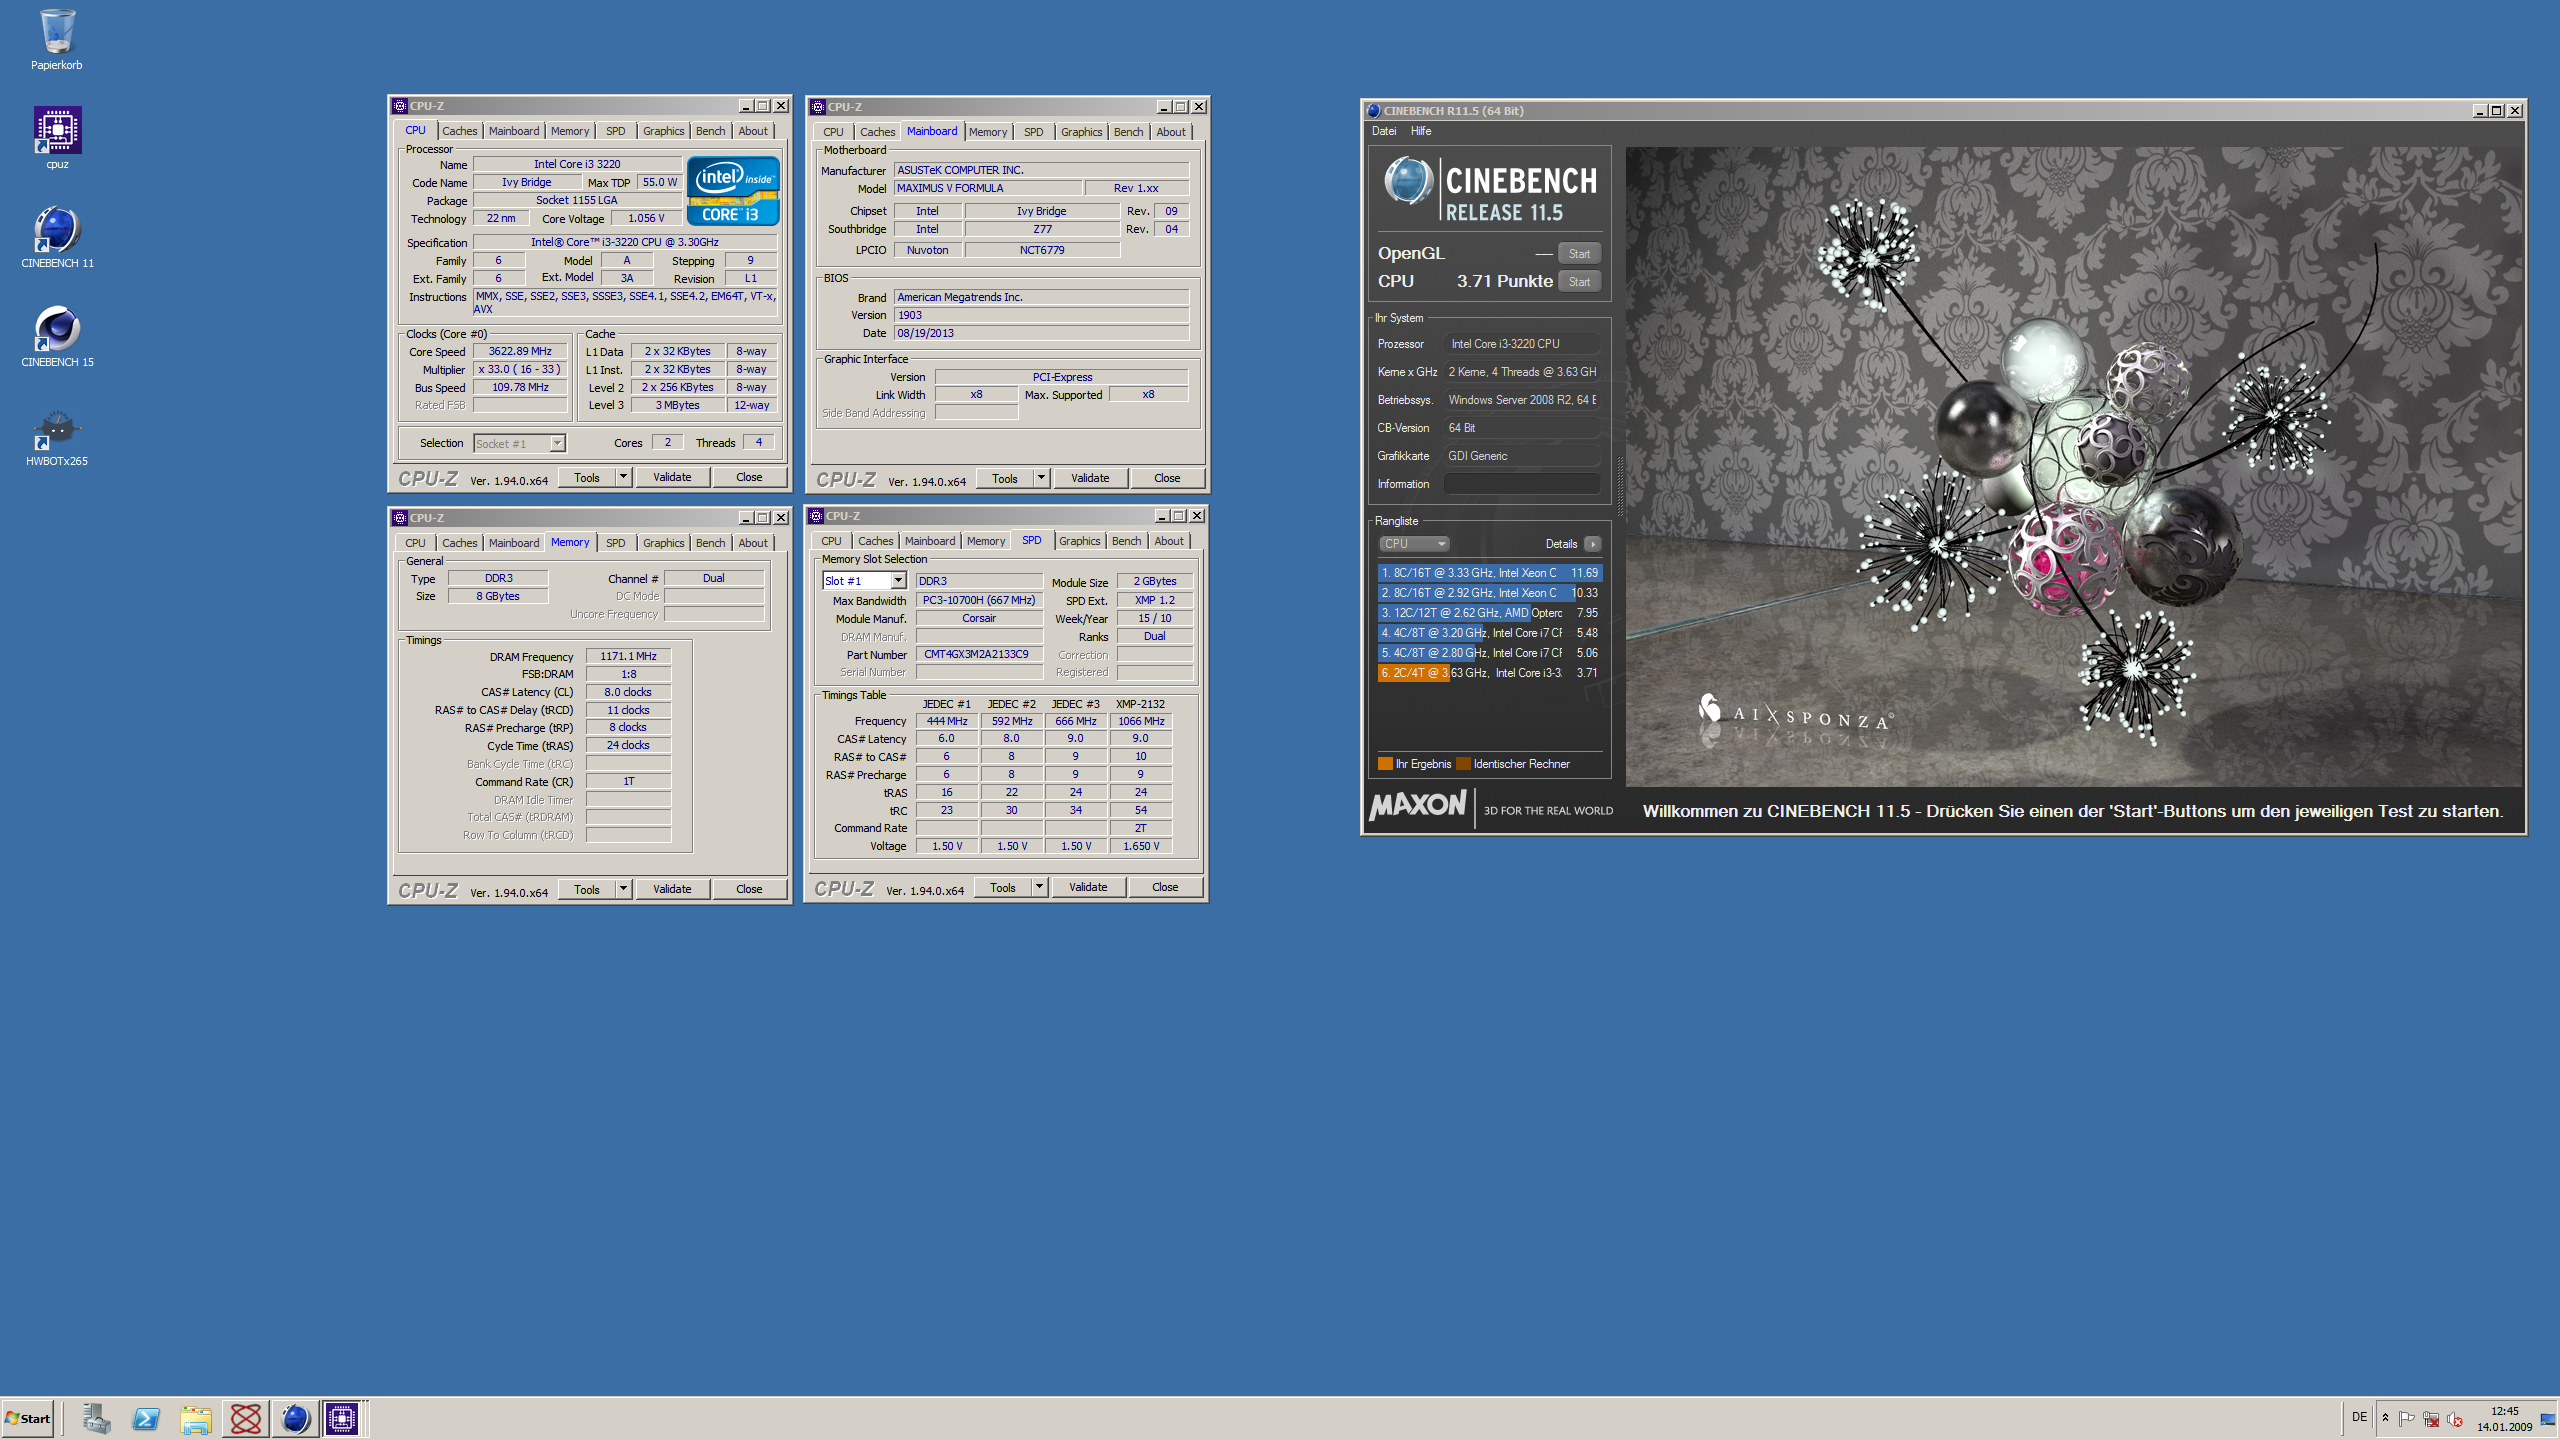2560x1440 pixels.
Task: Click the DE language indicator in the taskbar
Action: pyautogui.click(x=2359, y=1418)
